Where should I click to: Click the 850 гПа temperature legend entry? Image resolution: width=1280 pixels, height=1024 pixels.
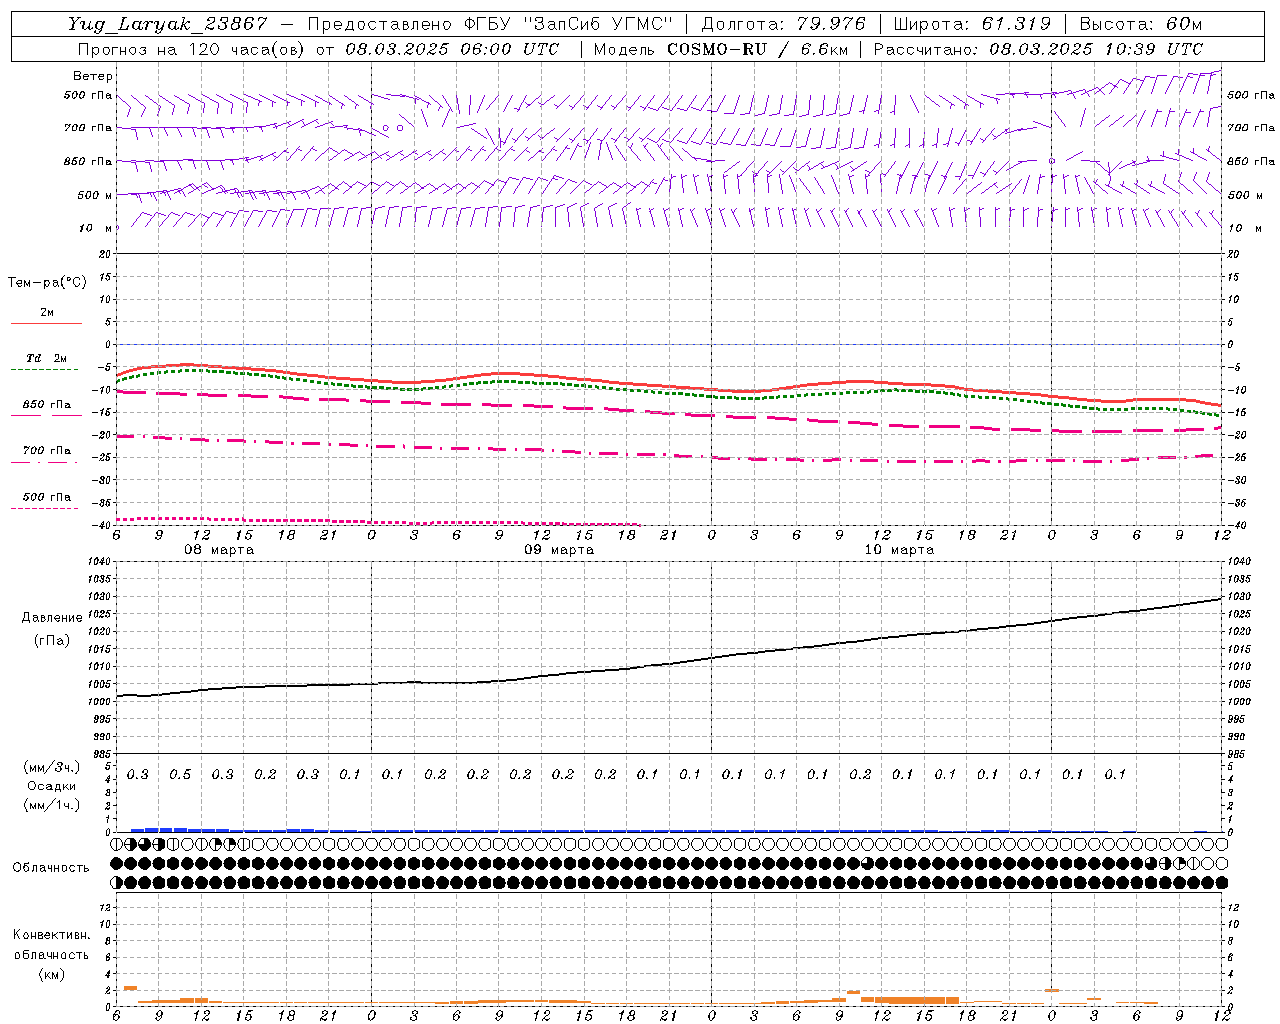(47, 405)
